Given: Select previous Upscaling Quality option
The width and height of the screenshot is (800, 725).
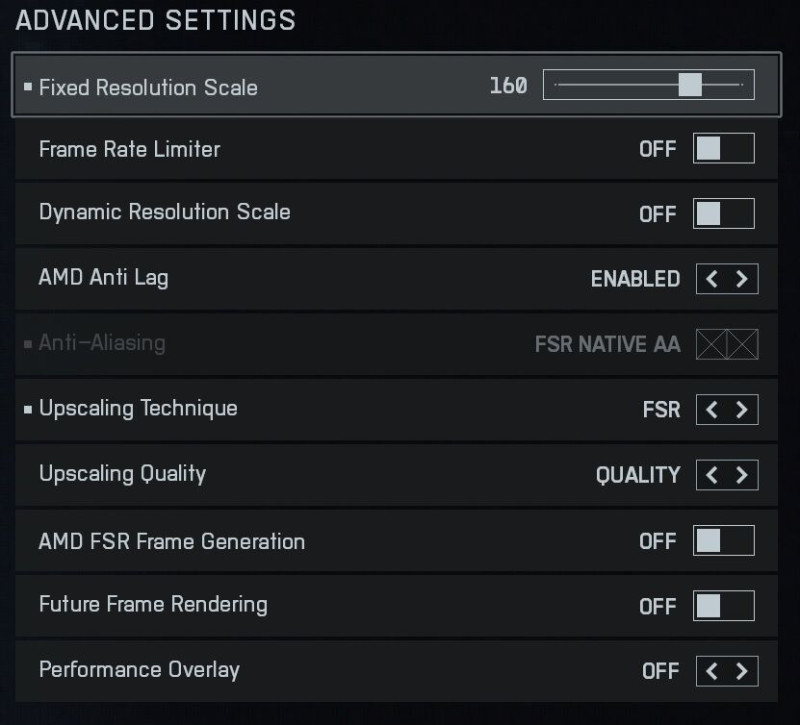Looking at the screenshot, I should pyautogui.click(x=712, y=475).
